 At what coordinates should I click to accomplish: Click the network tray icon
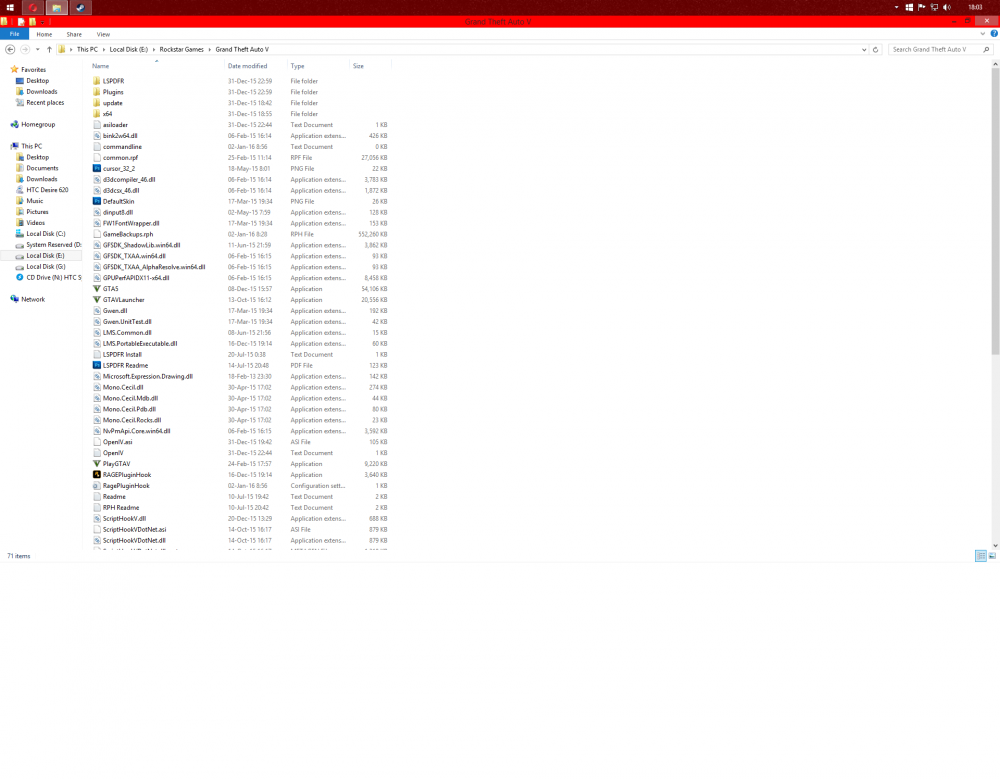934,8
